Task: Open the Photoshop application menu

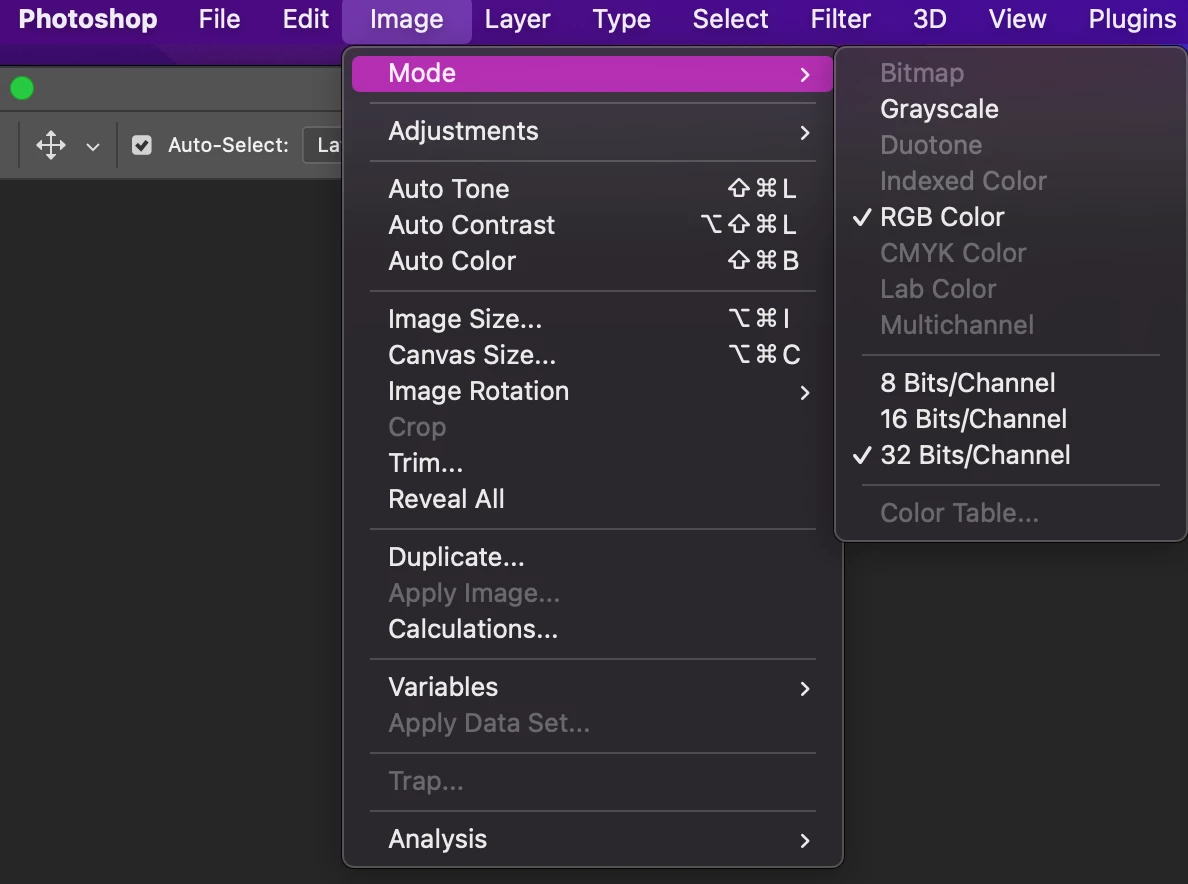Action: click(88, 19)
